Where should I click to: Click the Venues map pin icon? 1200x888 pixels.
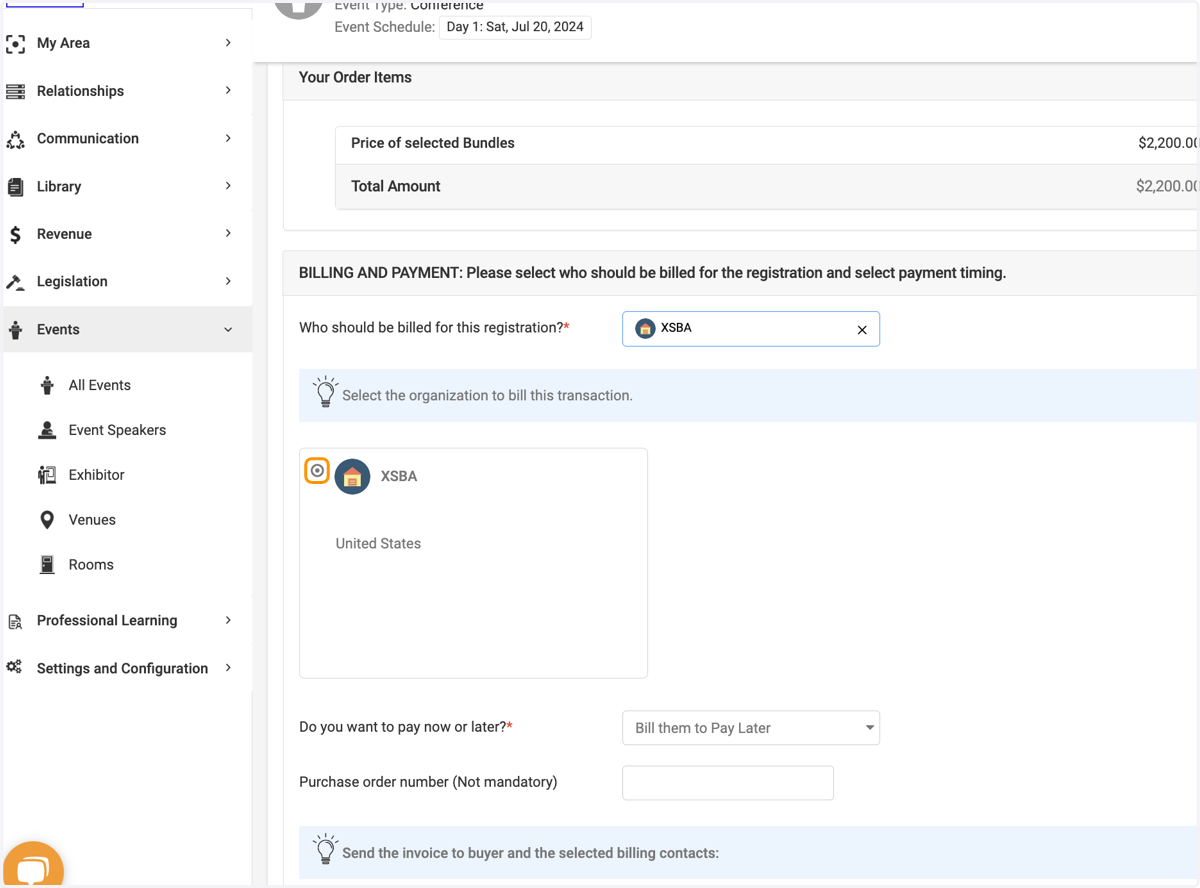(47, 520)
